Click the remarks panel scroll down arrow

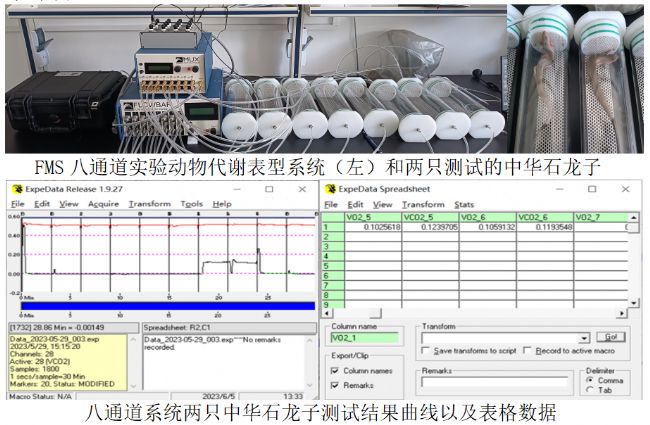coord(309,386)
